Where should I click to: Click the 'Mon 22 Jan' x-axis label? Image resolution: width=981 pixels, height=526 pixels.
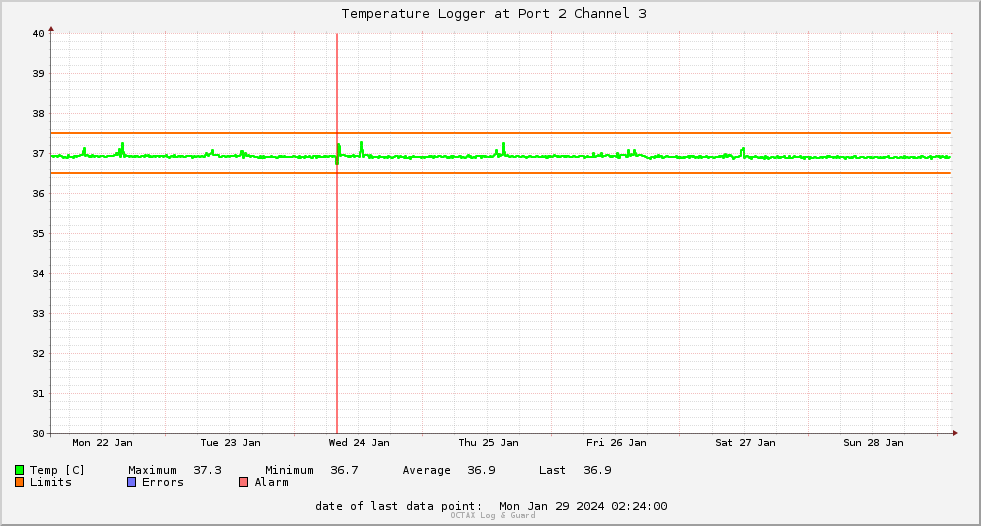[103, 443]
